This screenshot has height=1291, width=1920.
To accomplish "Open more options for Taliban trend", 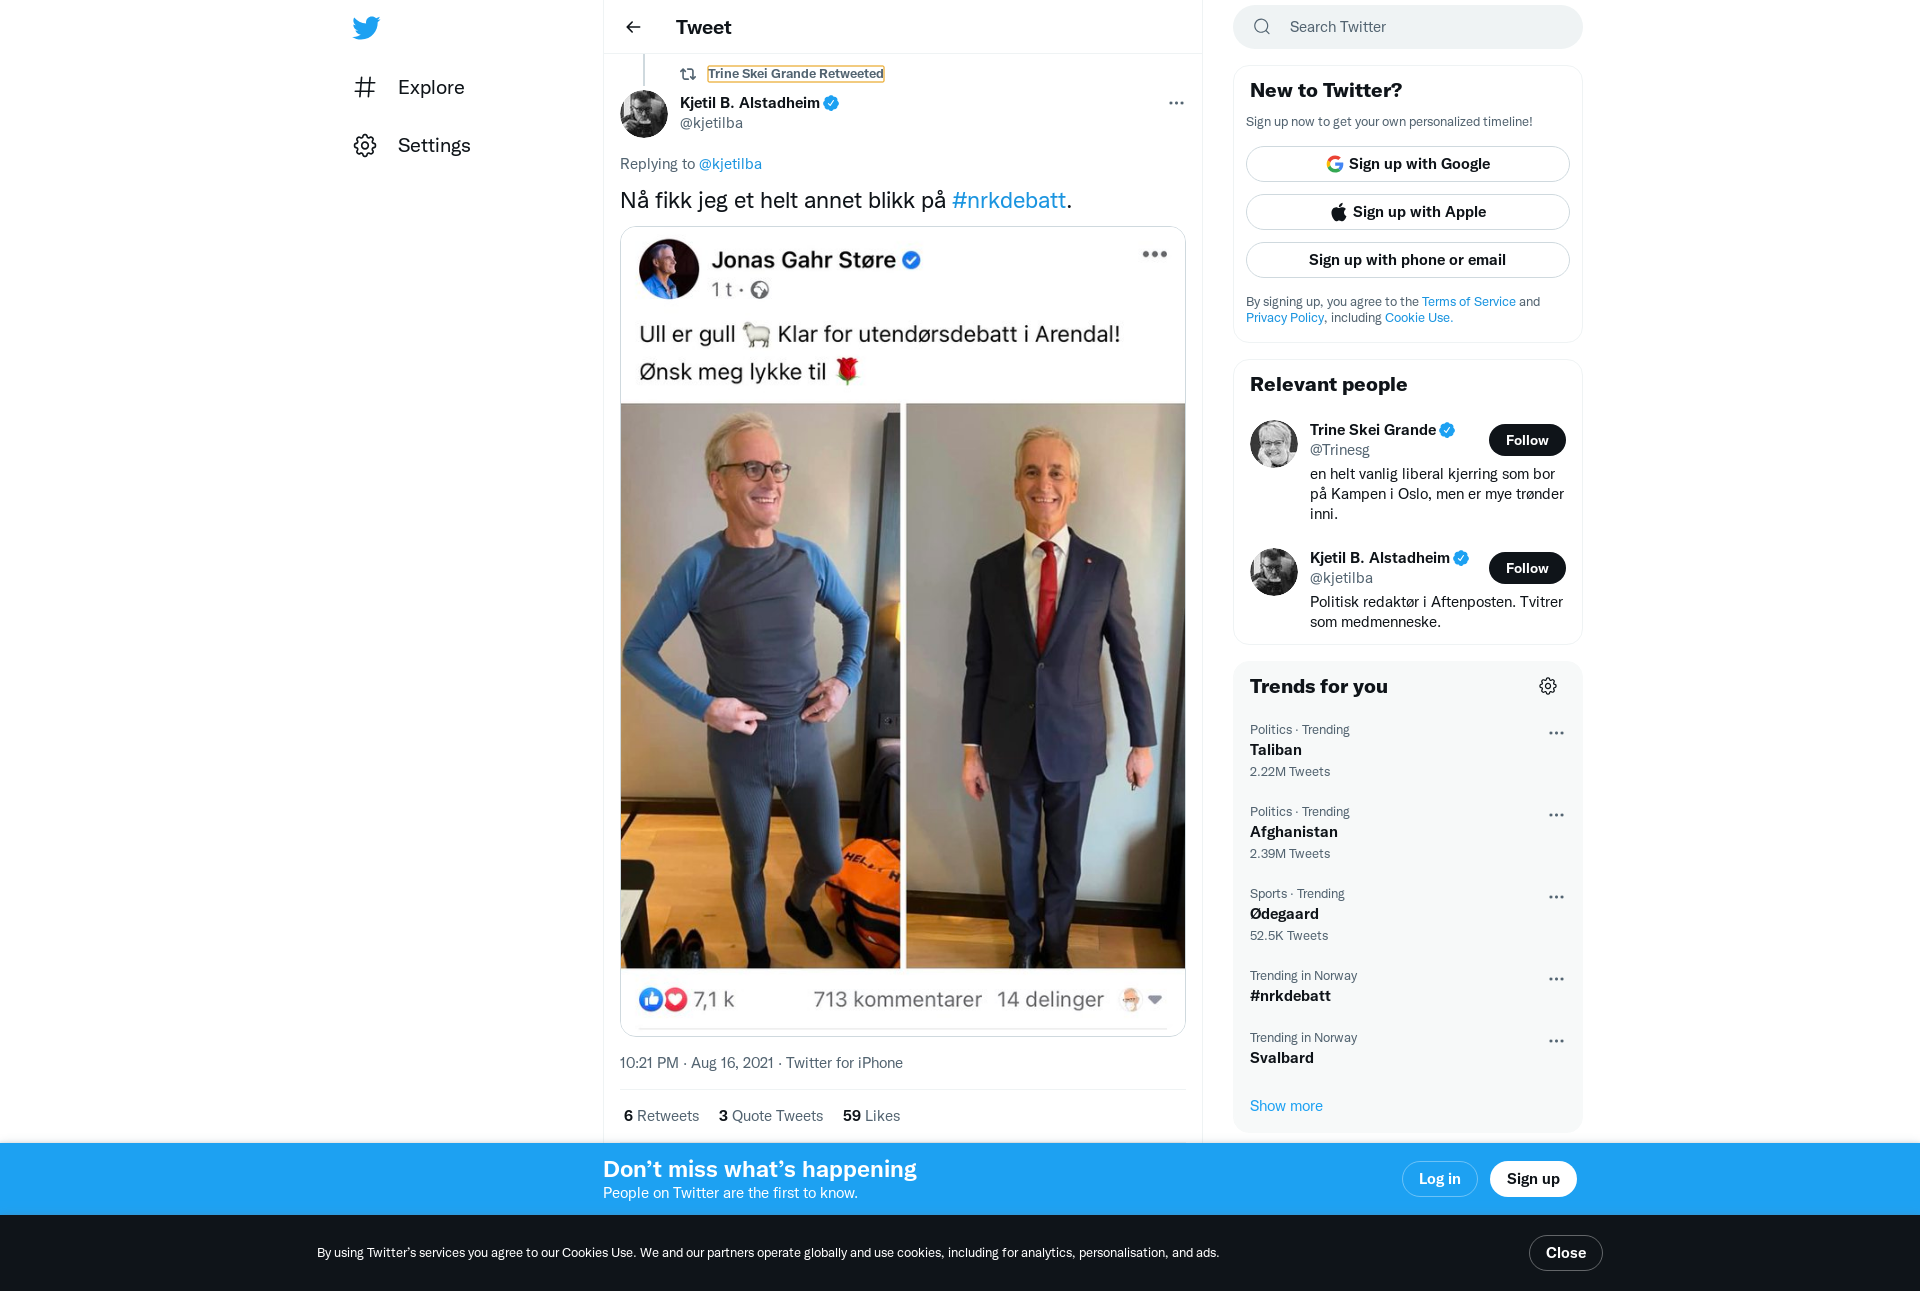I will coord(1556,733).
